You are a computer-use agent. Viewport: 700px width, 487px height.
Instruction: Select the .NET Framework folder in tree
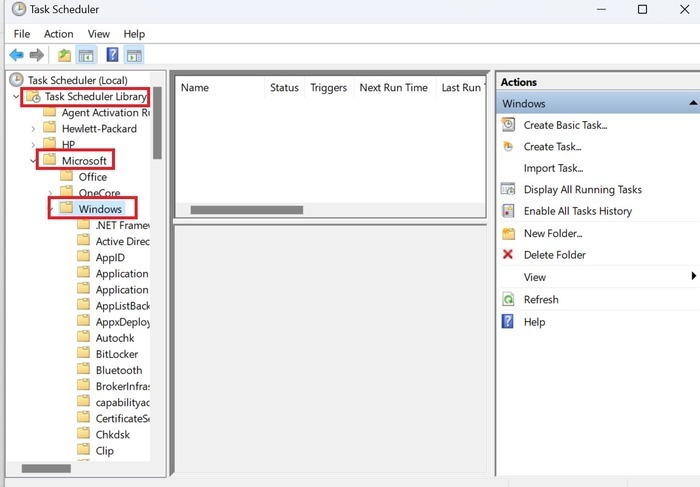(x=122, y=225)
